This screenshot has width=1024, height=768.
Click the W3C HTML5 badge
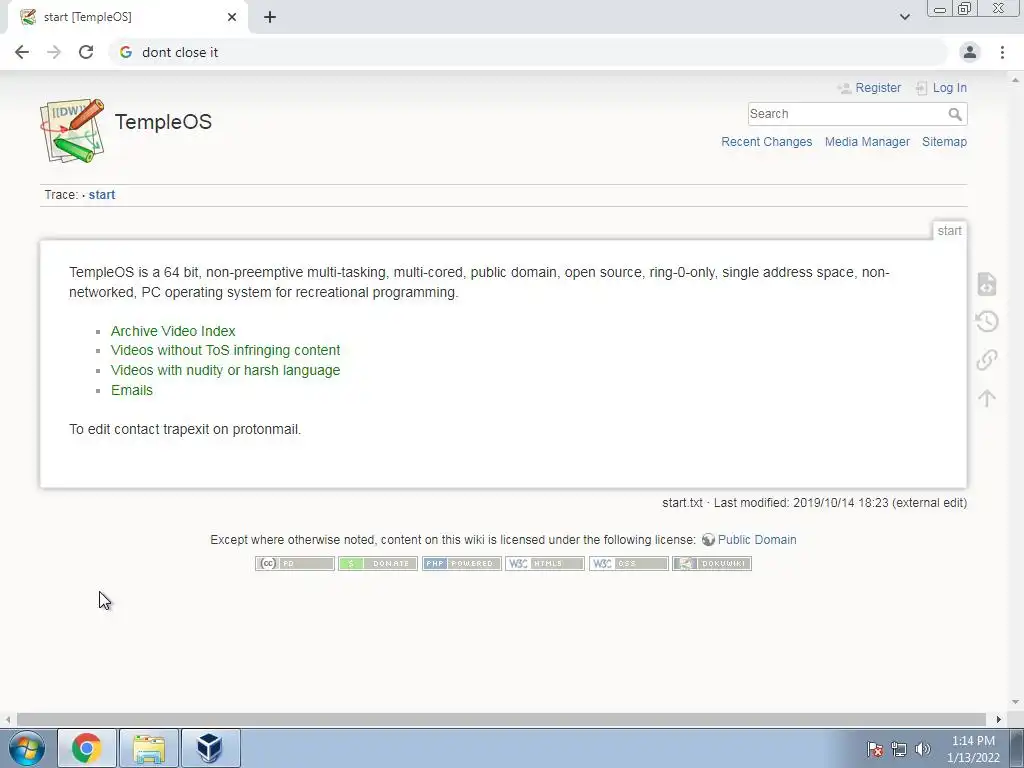pos(545,563)
